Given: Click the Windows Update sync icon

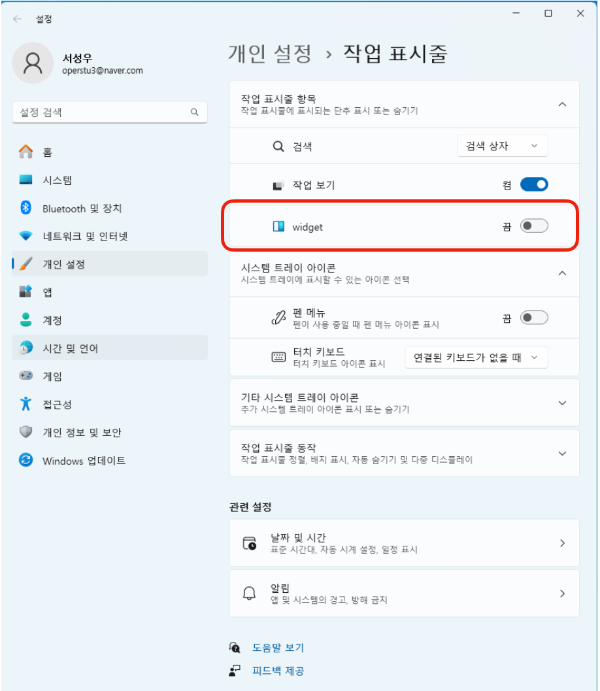Looking at the screenshot, I should click(26, 460).
